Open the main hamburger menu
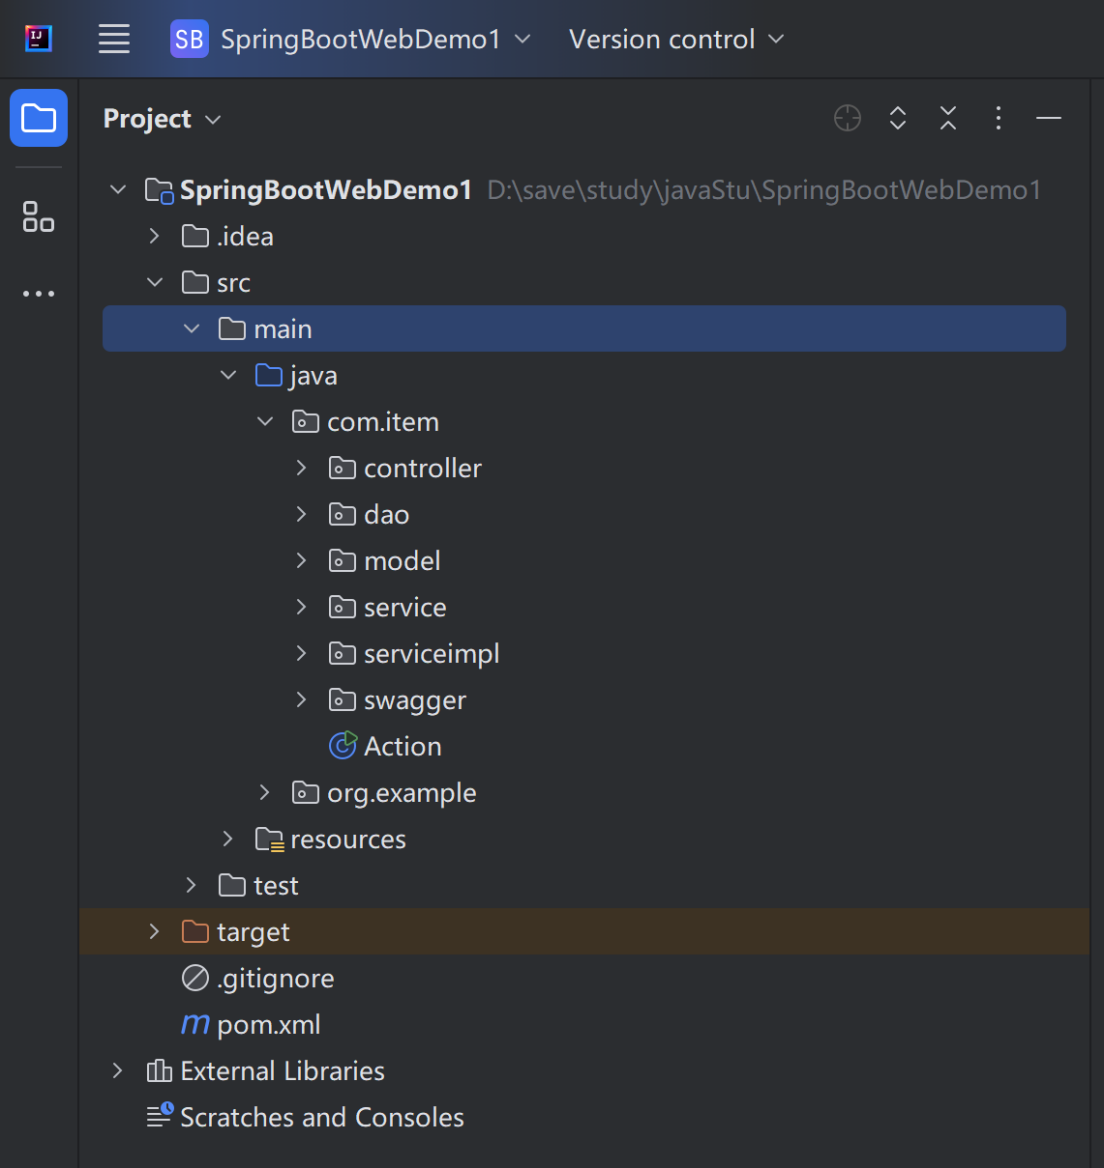This screenshot has height=1168, width=1104. (114, 39)
